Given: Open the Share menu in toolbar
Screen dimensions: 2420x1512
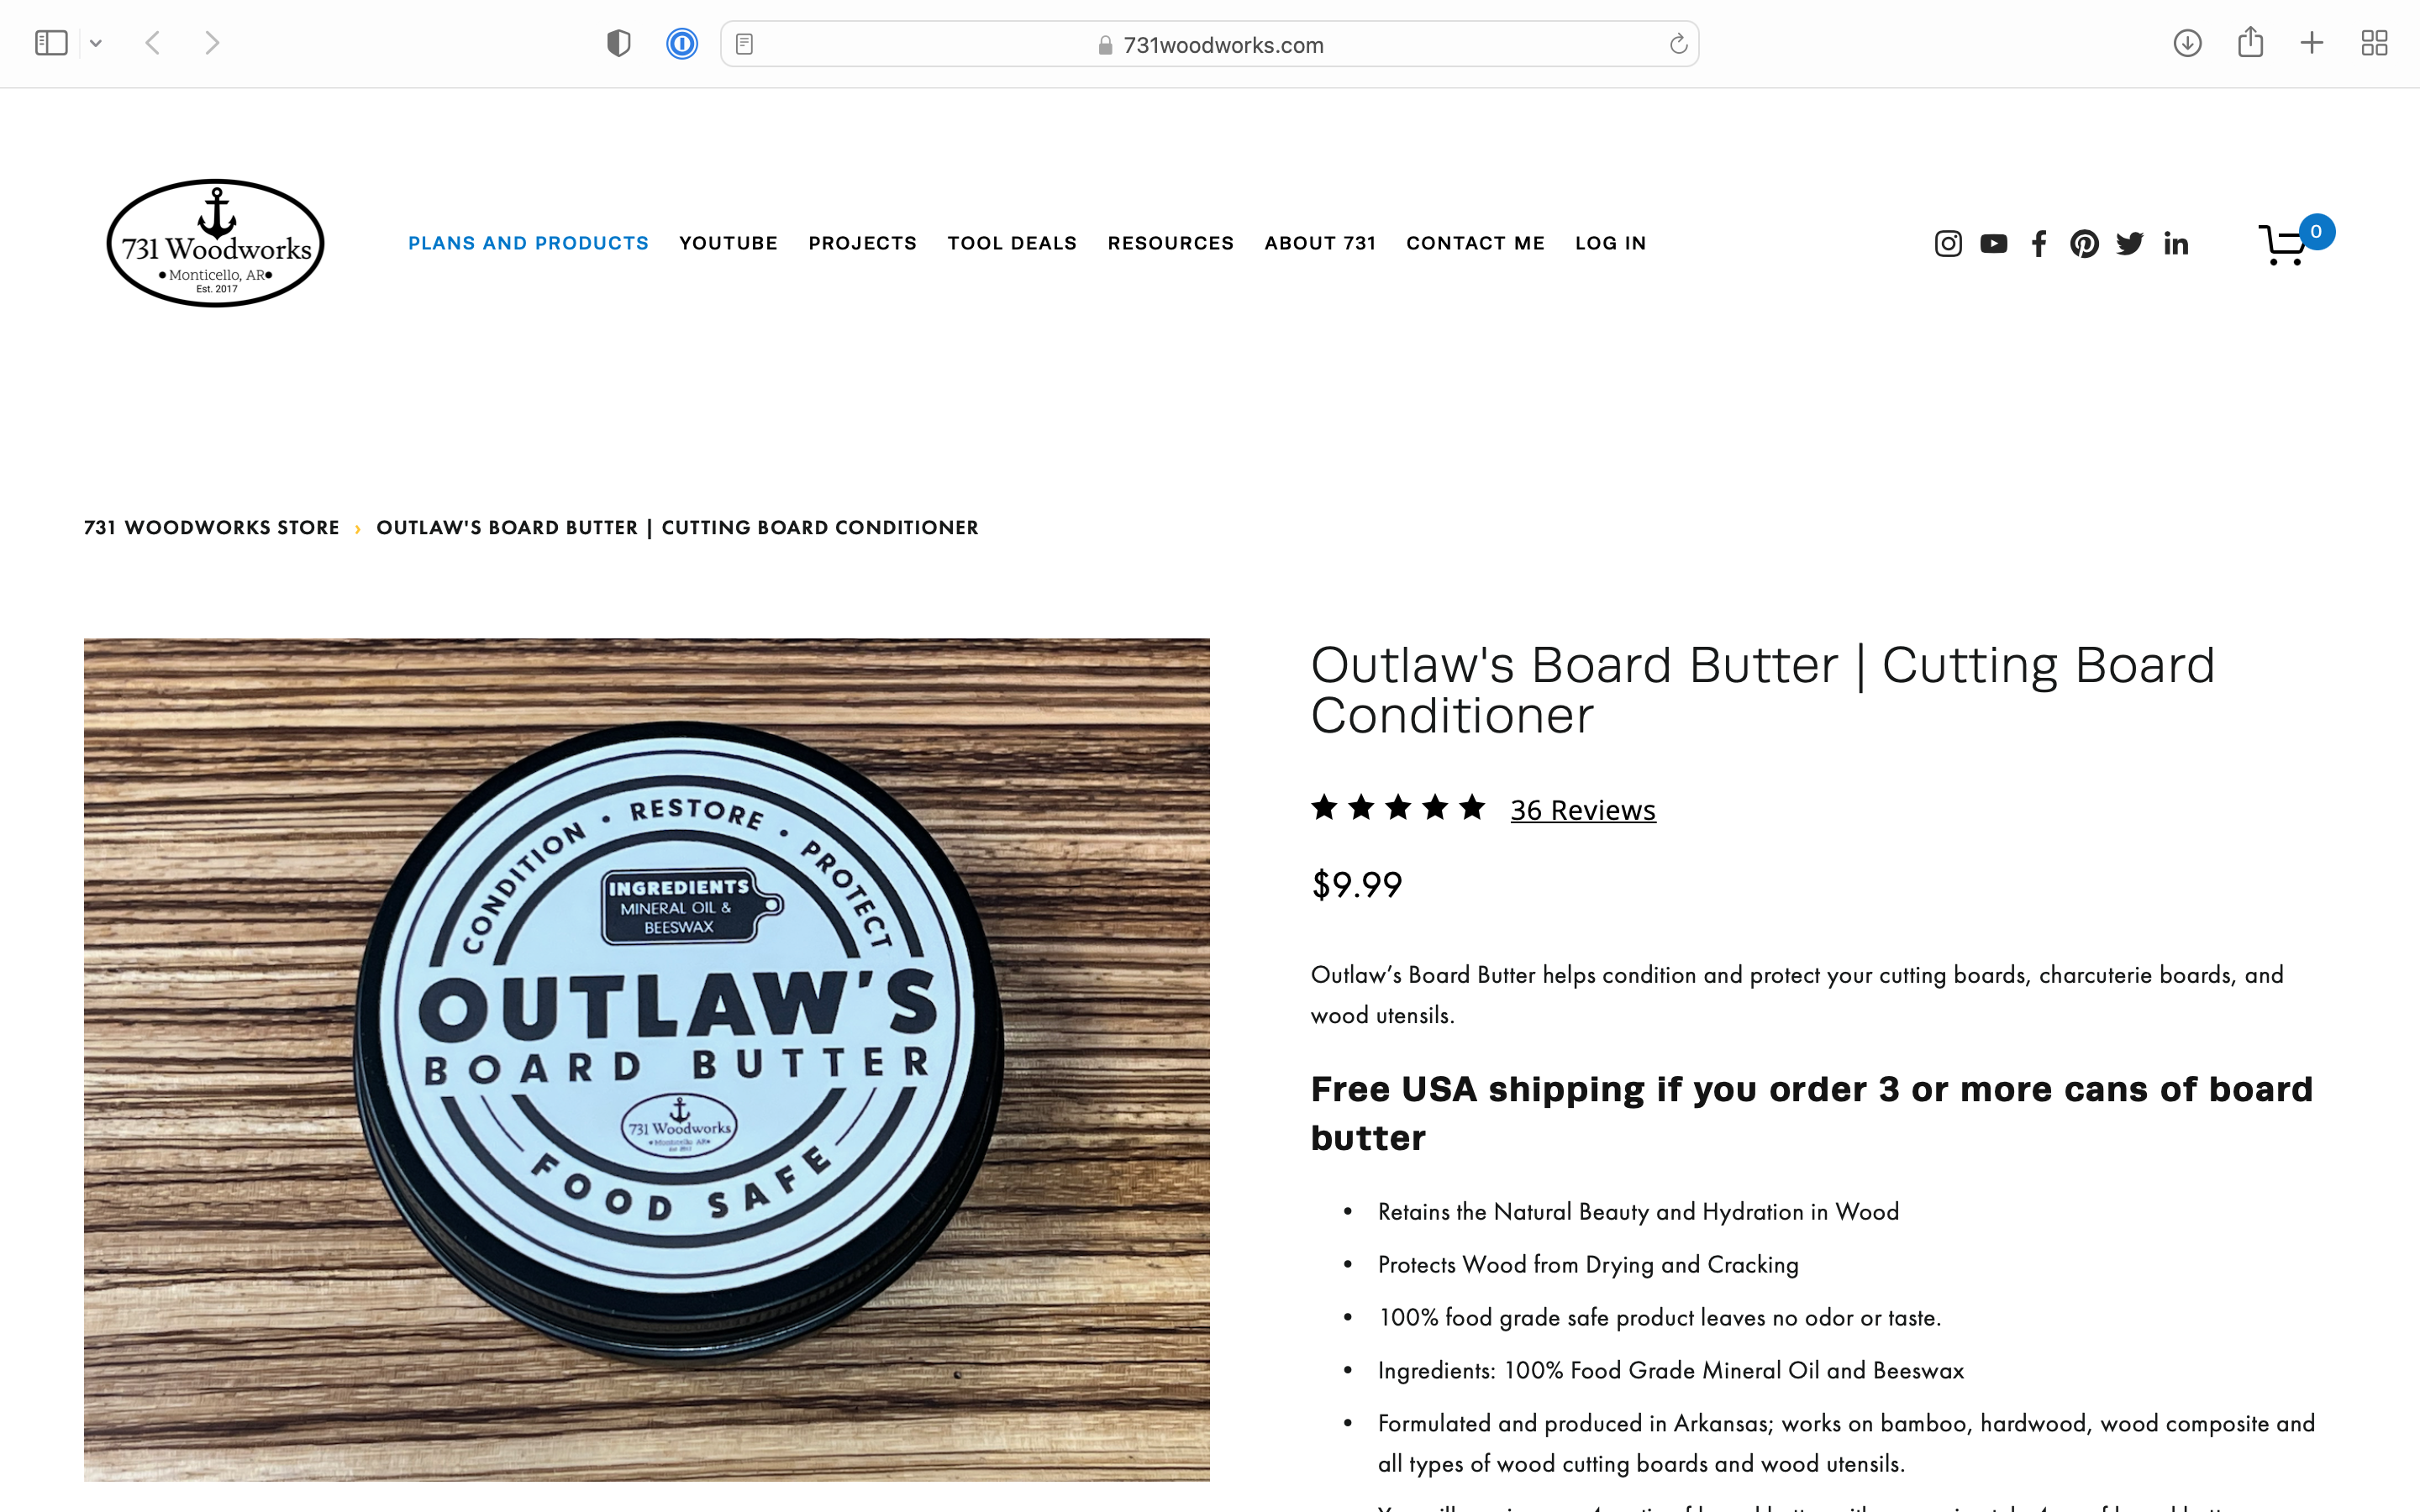Looking at the screenshot, I should (x=2250, y=42).
